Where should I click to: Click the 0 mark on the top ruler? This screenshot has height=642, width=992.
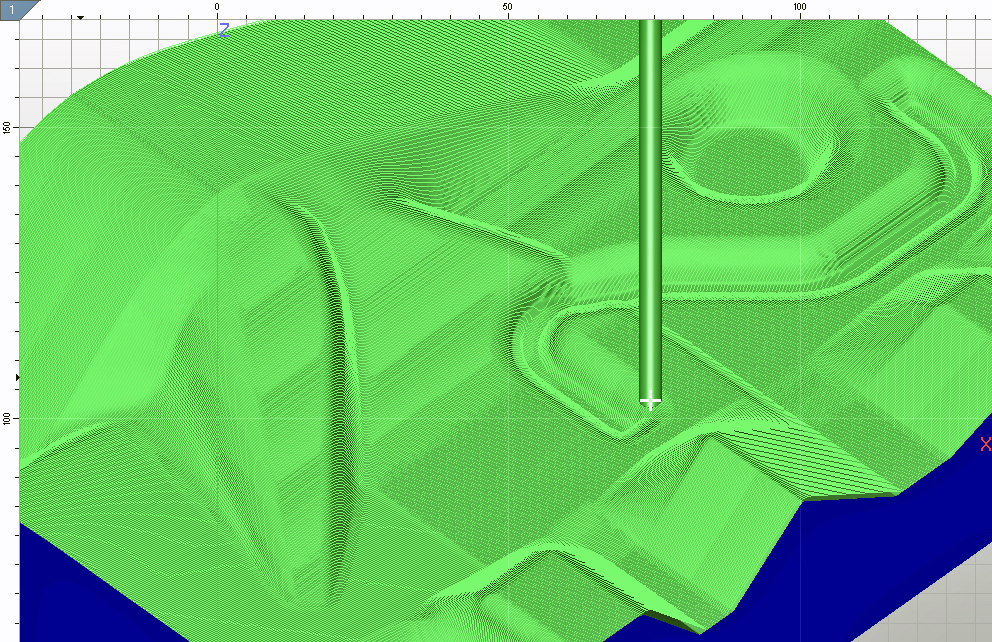click(217, 7)
